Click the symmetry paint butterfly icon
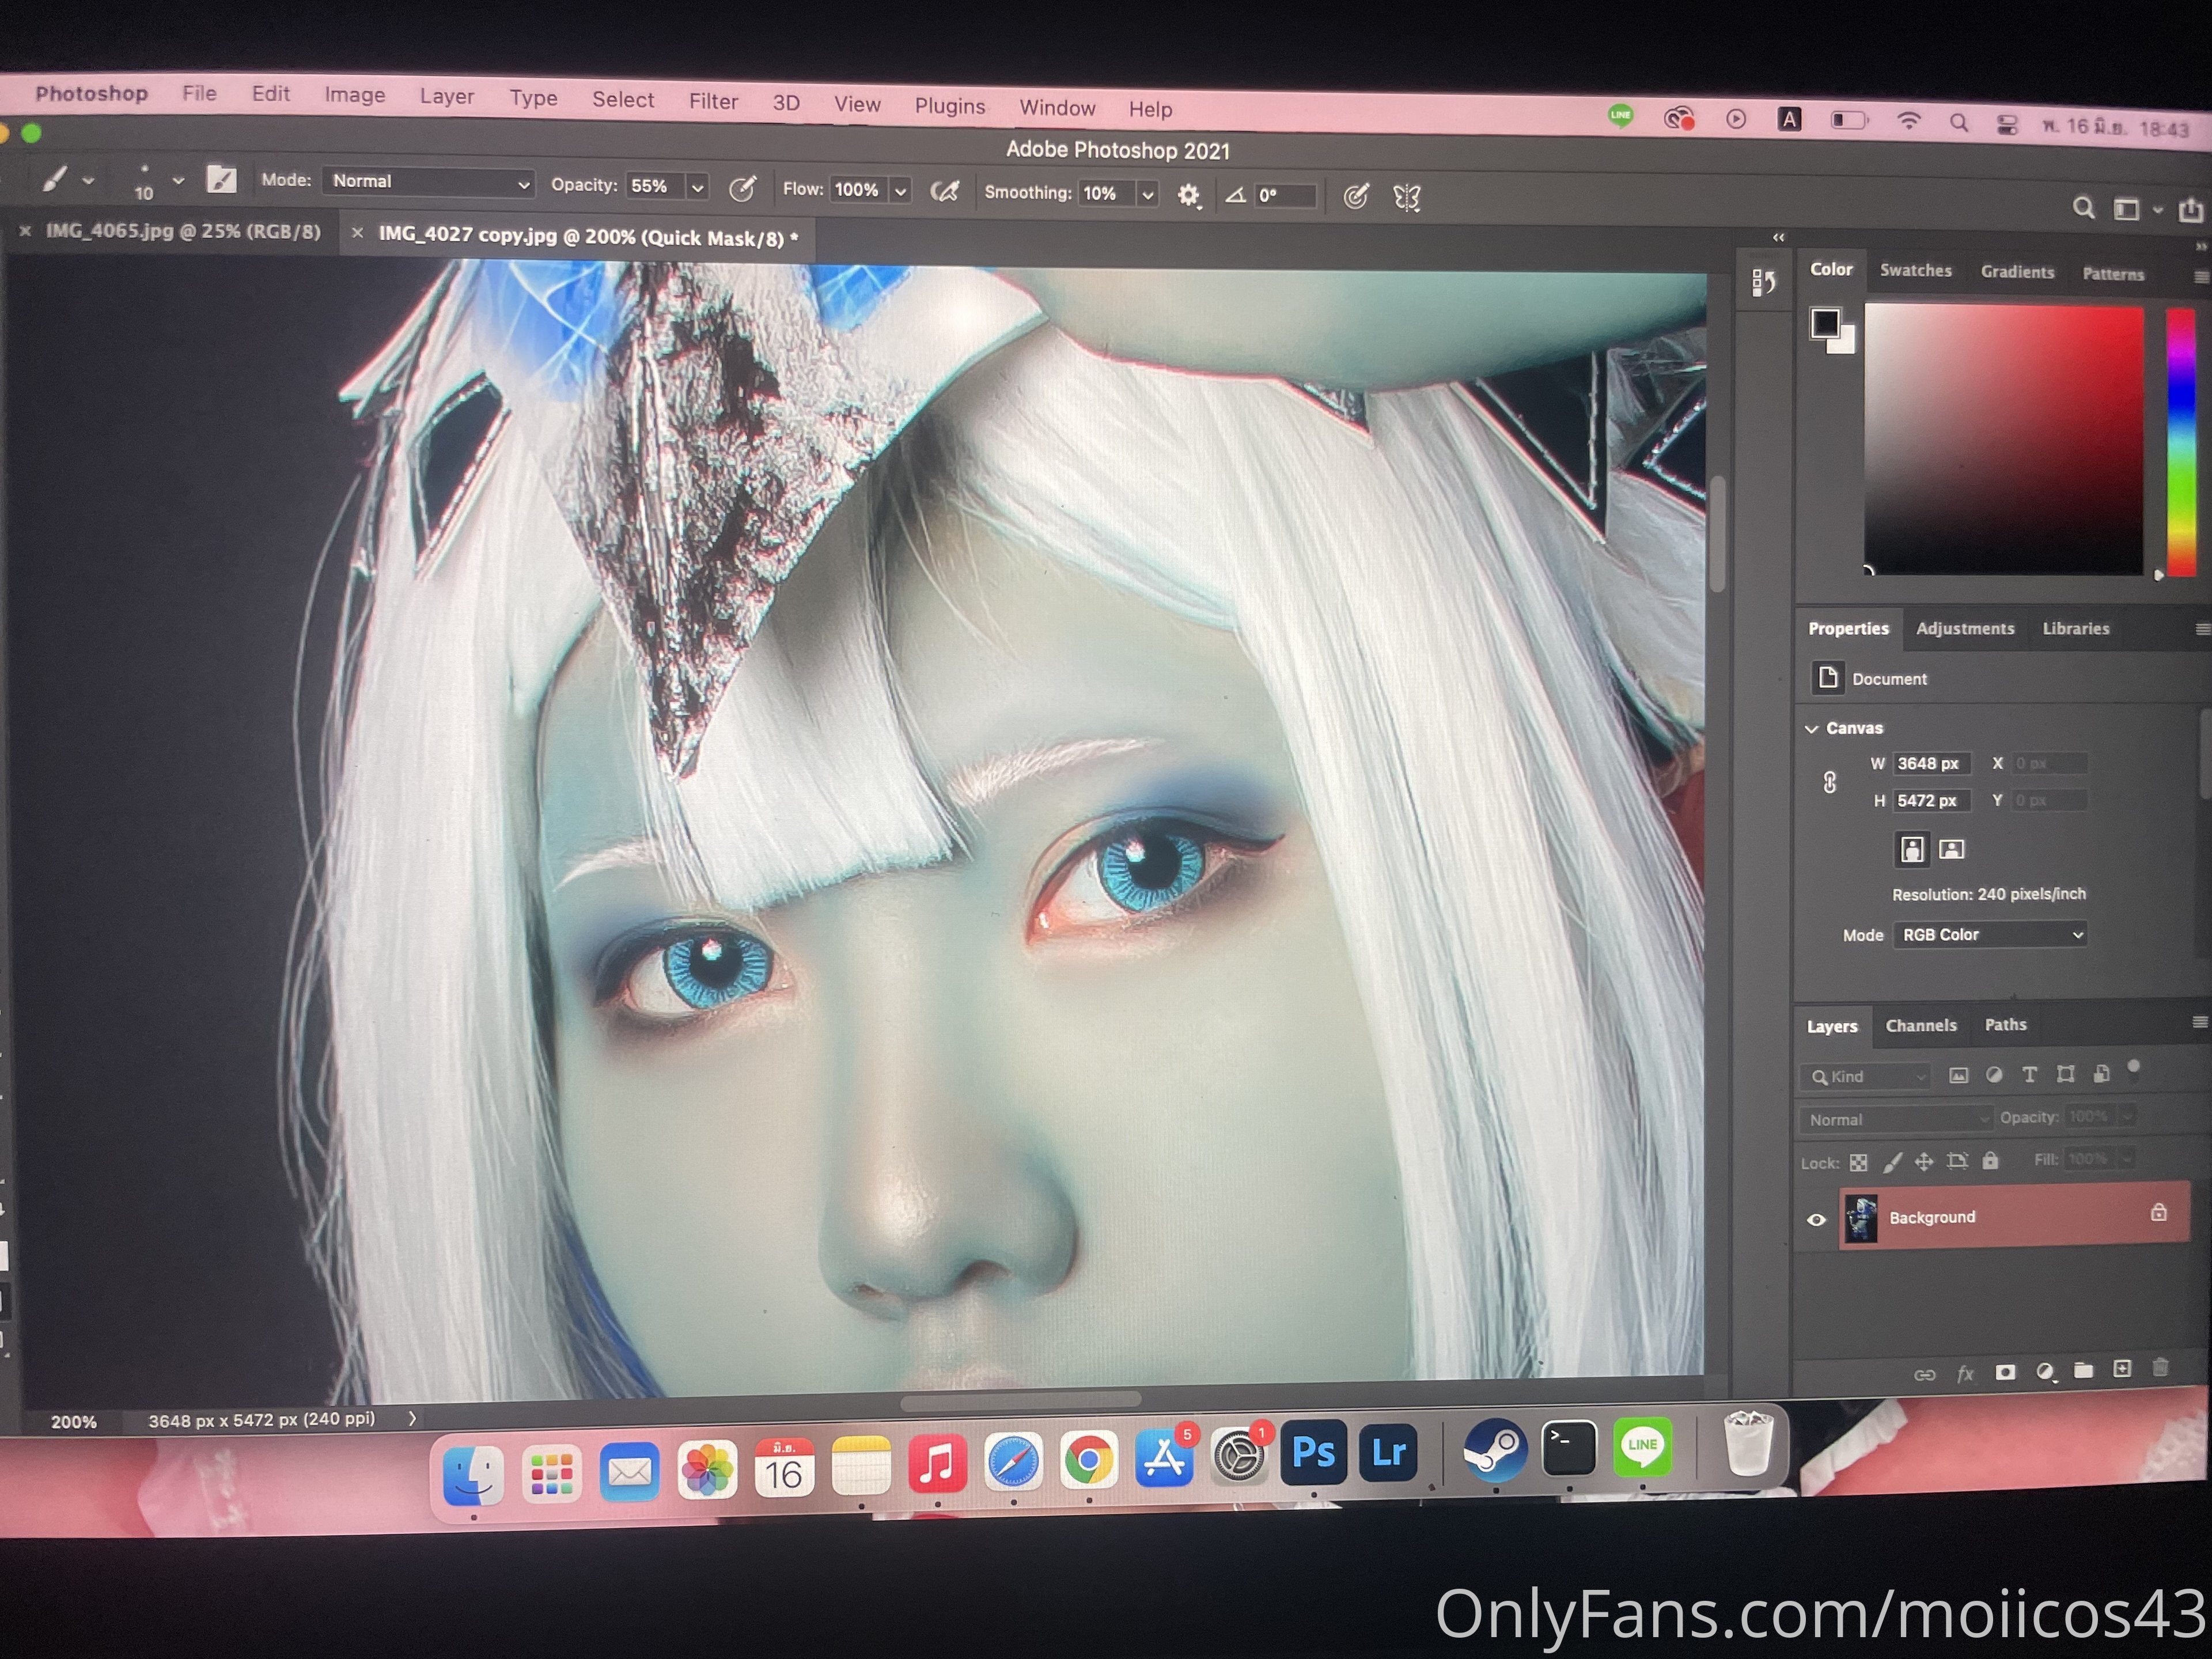The height and width of the screenshot is (1659, 2212). [x=1406, y=197]
